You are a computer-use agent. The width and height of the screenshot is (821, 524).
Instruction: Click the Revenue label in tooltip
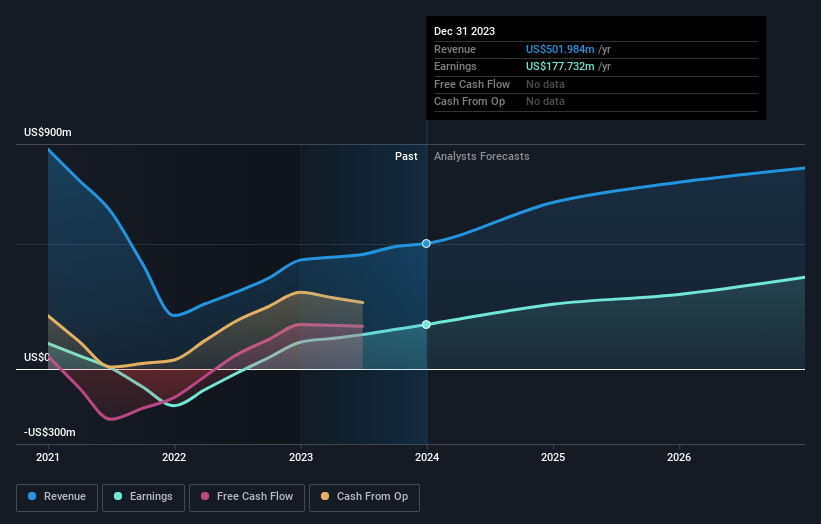point(455,49)
